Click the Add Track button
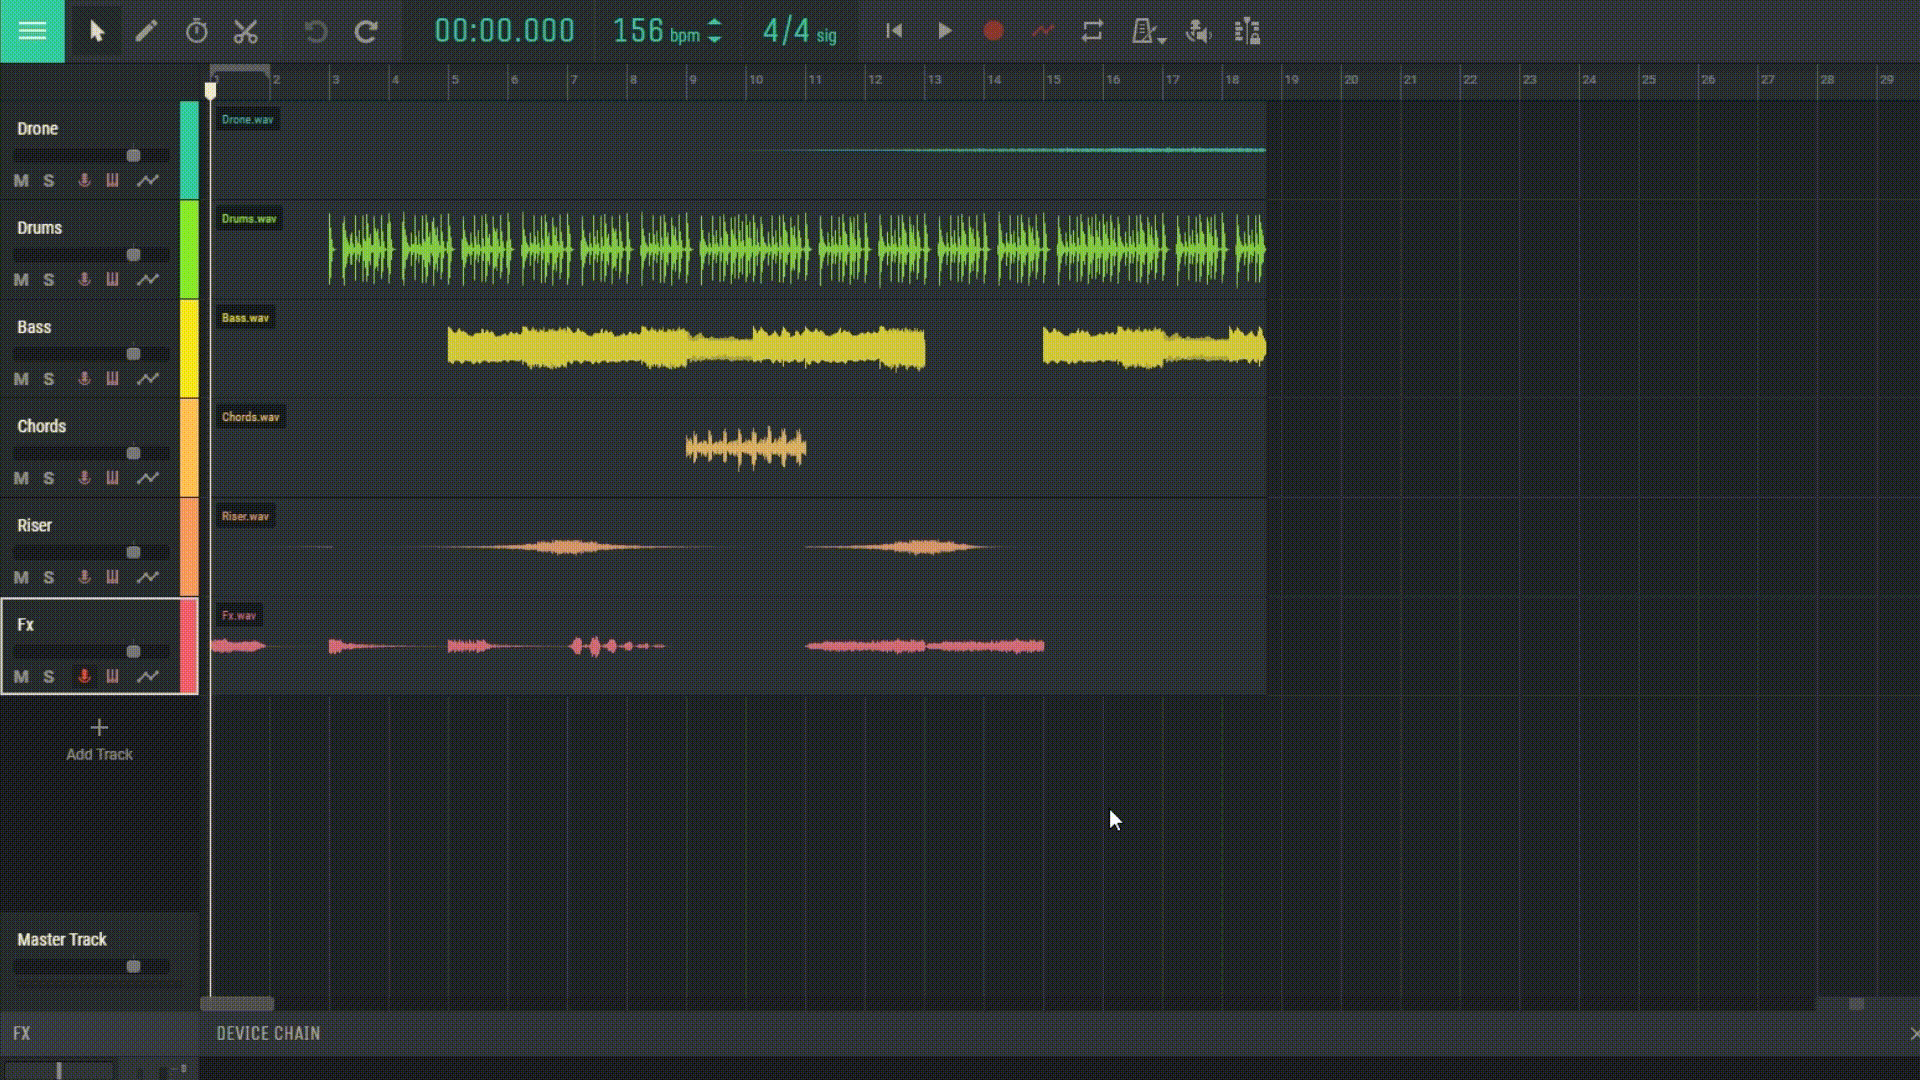 click(x=99, y=740)
